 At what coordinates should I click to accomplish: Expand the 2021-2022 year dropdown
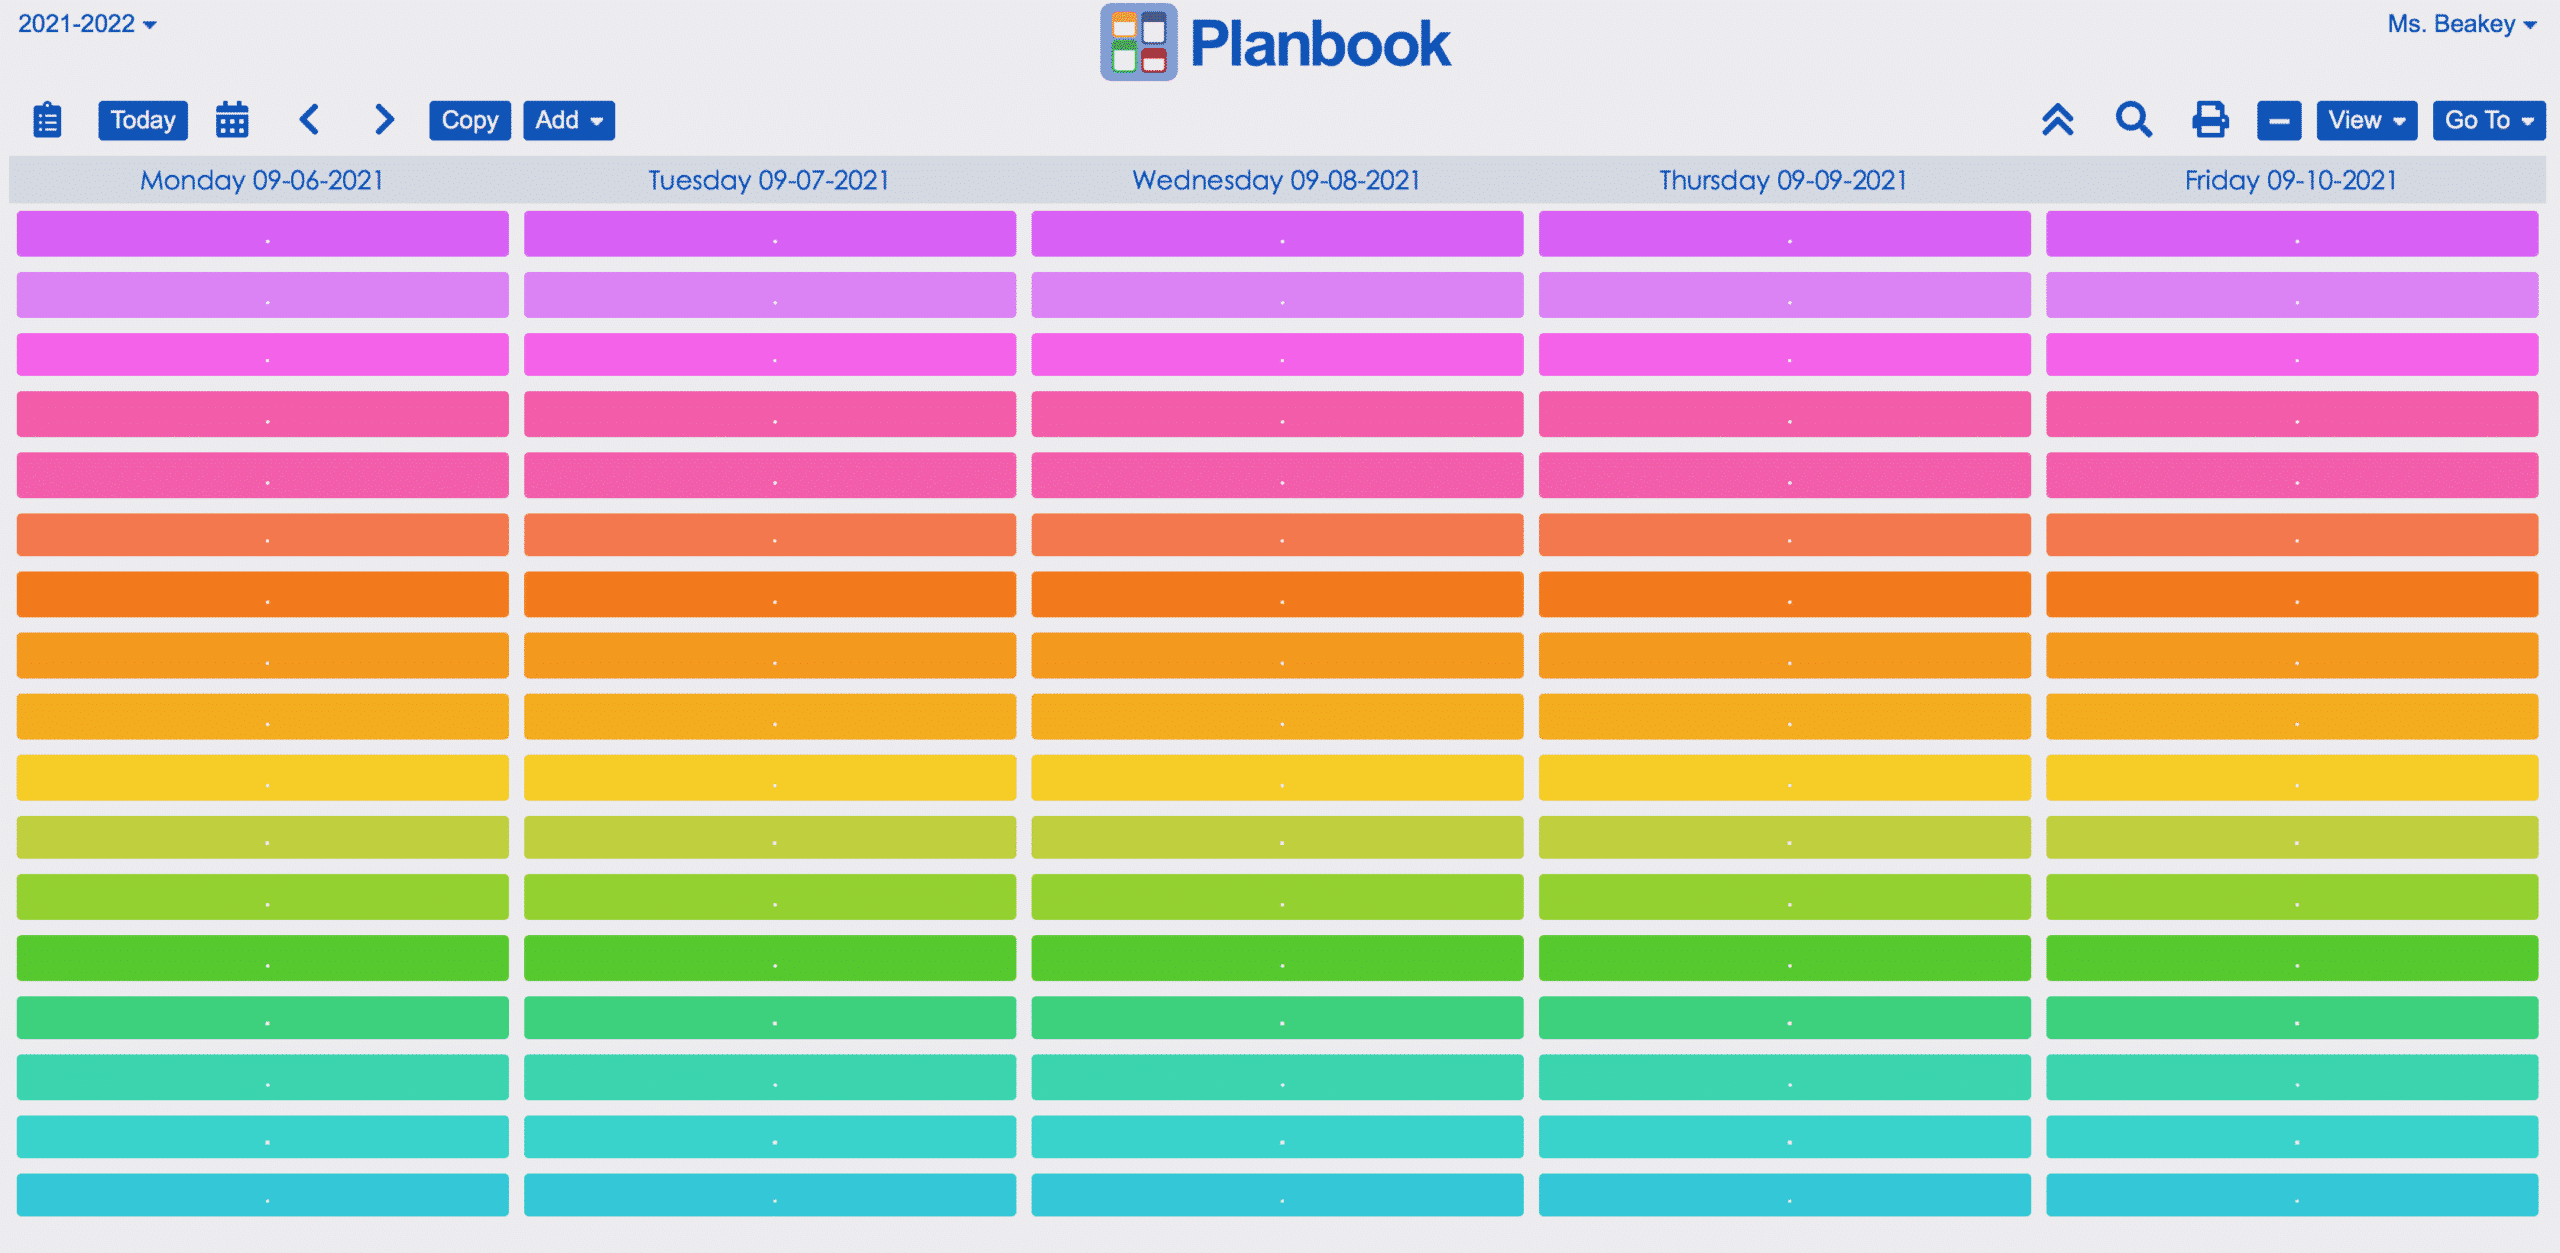(87, 23)
